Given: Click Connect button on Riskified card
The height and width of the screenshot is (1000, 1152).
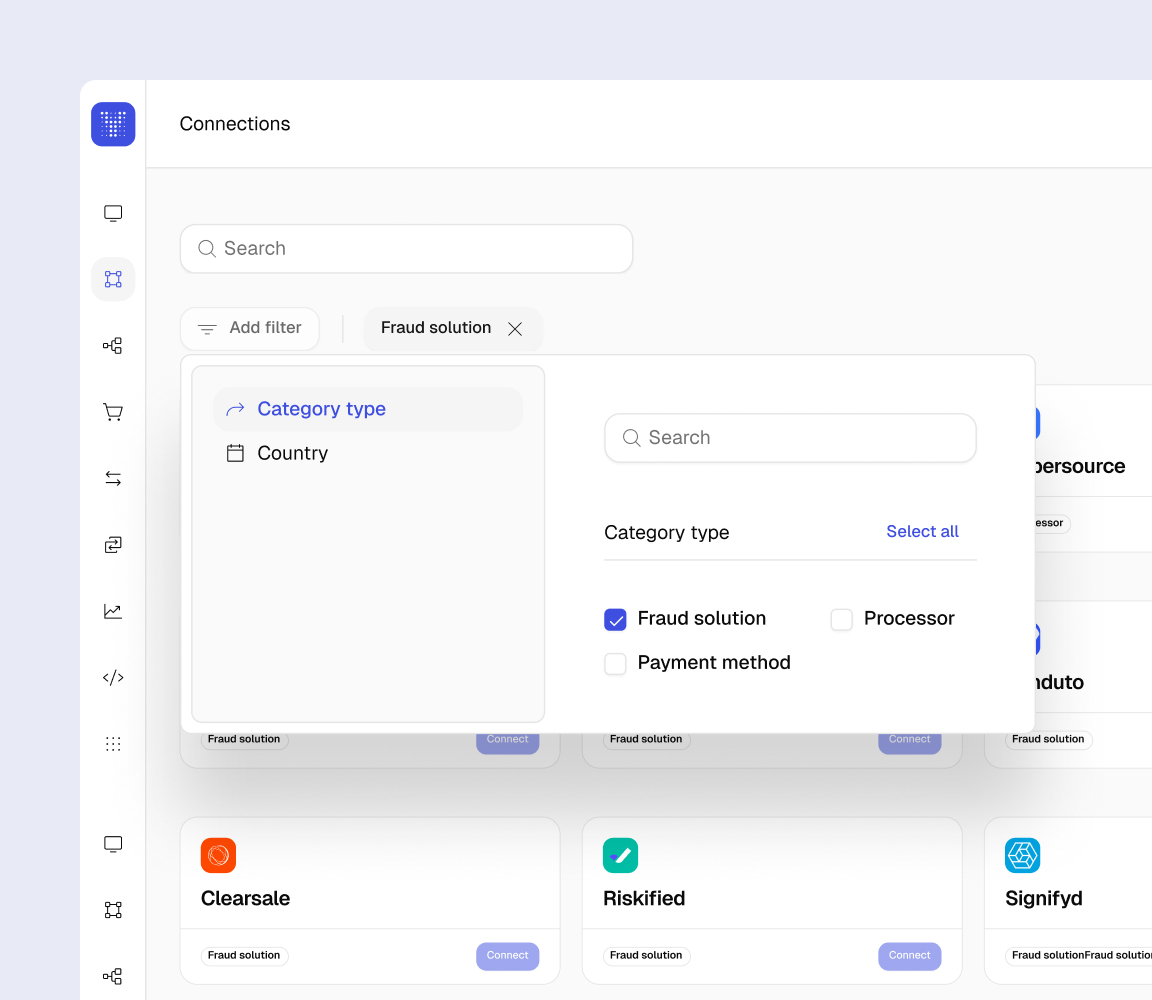Looking at the screenshot, I should click(909, 956).
